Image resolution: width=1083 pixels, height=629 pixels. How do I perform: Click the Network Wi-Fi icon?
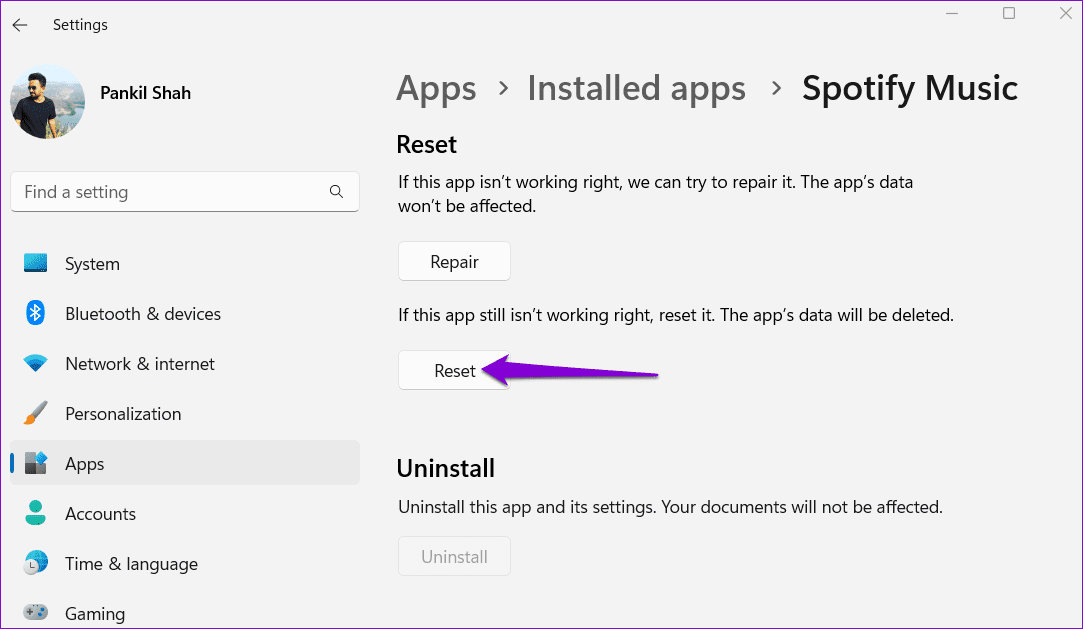[35, 363]
